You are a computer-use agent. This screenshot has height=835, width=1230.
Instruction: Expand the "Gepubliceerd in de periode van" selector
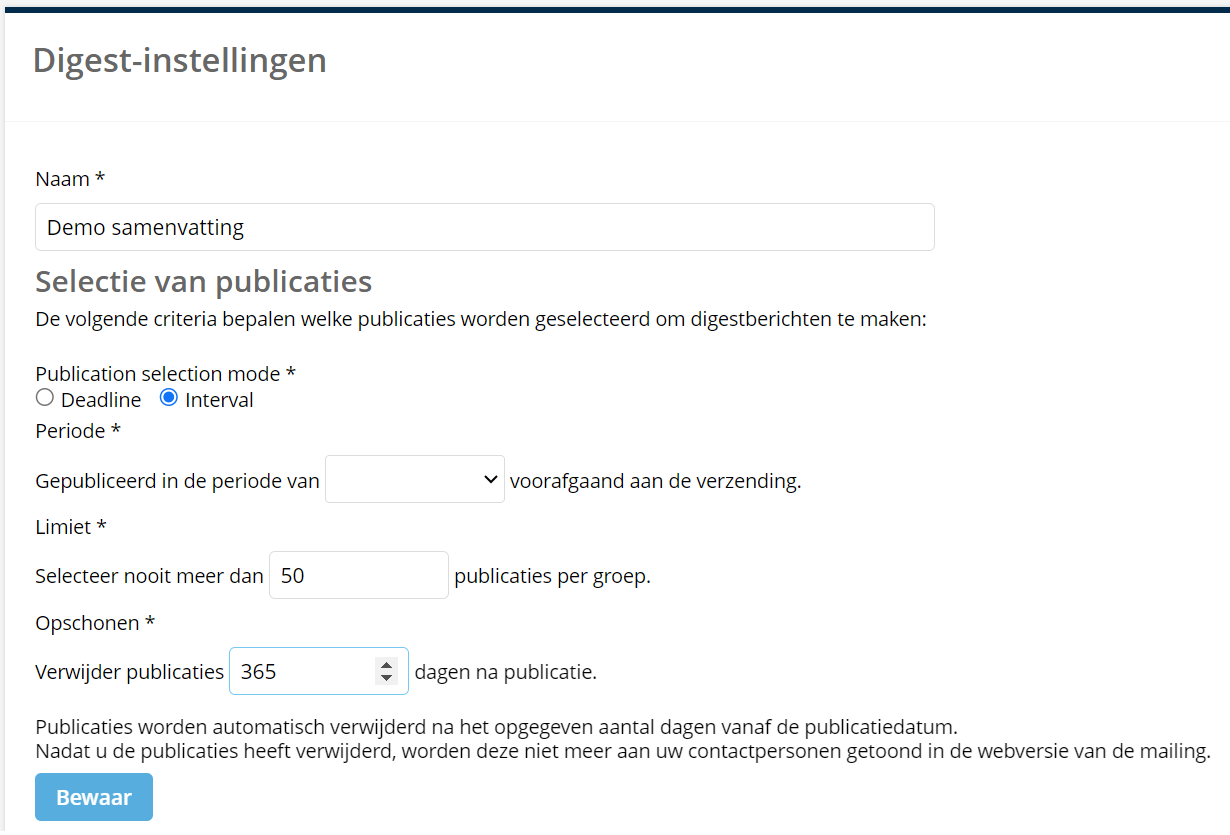(414, 479)
